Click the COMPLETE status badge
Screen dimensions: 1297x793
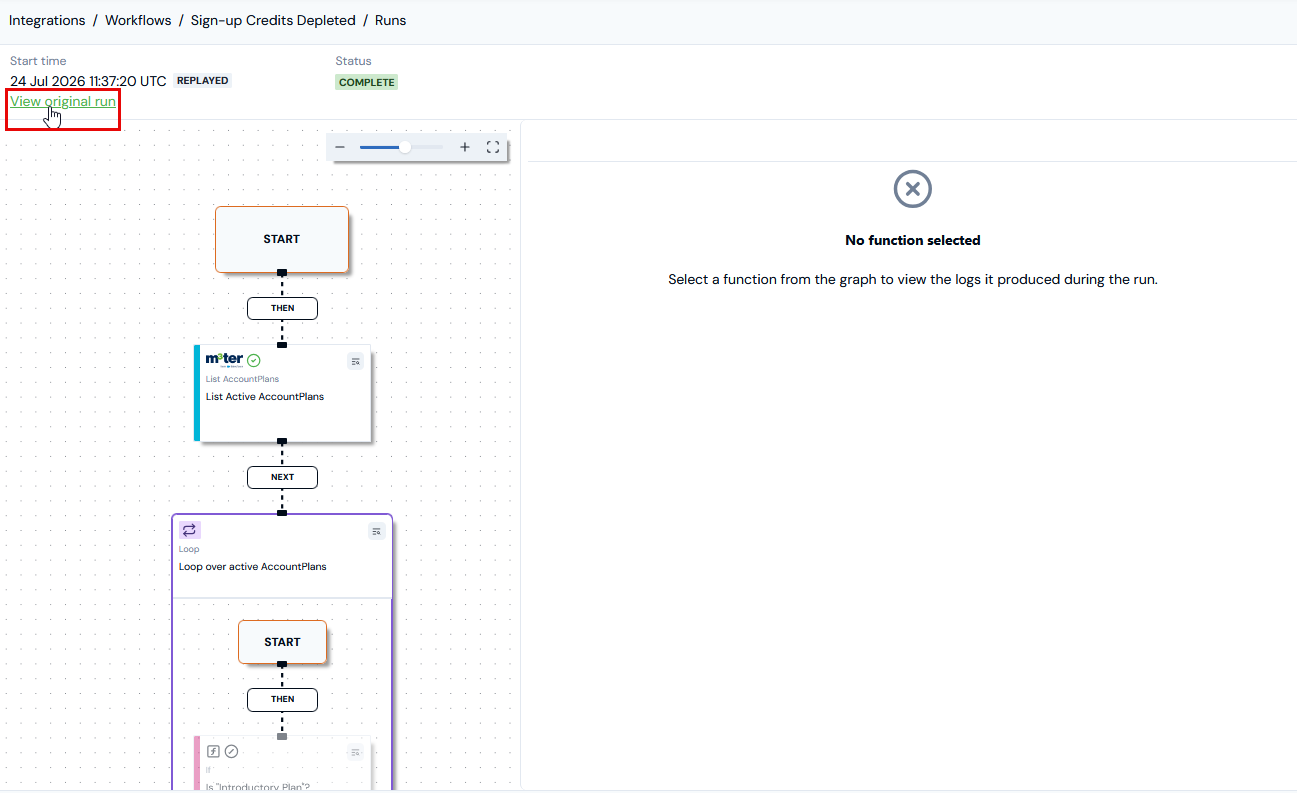(367, 82)
